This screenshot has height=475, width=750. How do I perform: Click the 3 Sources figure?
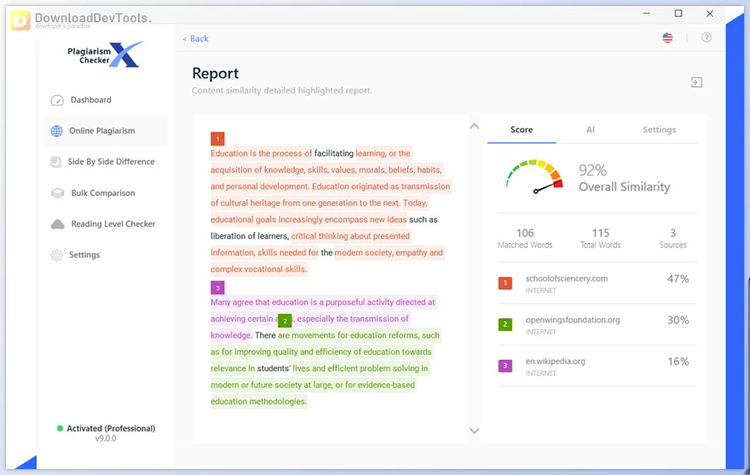[x=673, y=233]
